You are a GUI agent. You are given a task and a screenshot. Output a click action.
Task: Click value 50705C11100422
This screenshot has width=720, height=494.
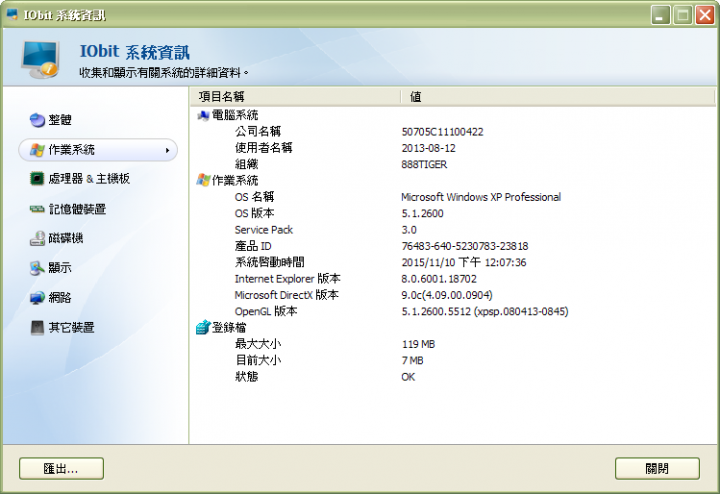coord(442,132)
